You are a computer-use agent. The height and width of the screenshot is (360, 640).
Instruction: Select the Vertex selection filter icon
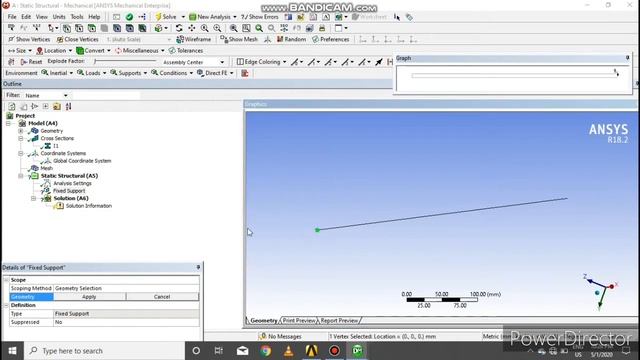coord(67,28)
